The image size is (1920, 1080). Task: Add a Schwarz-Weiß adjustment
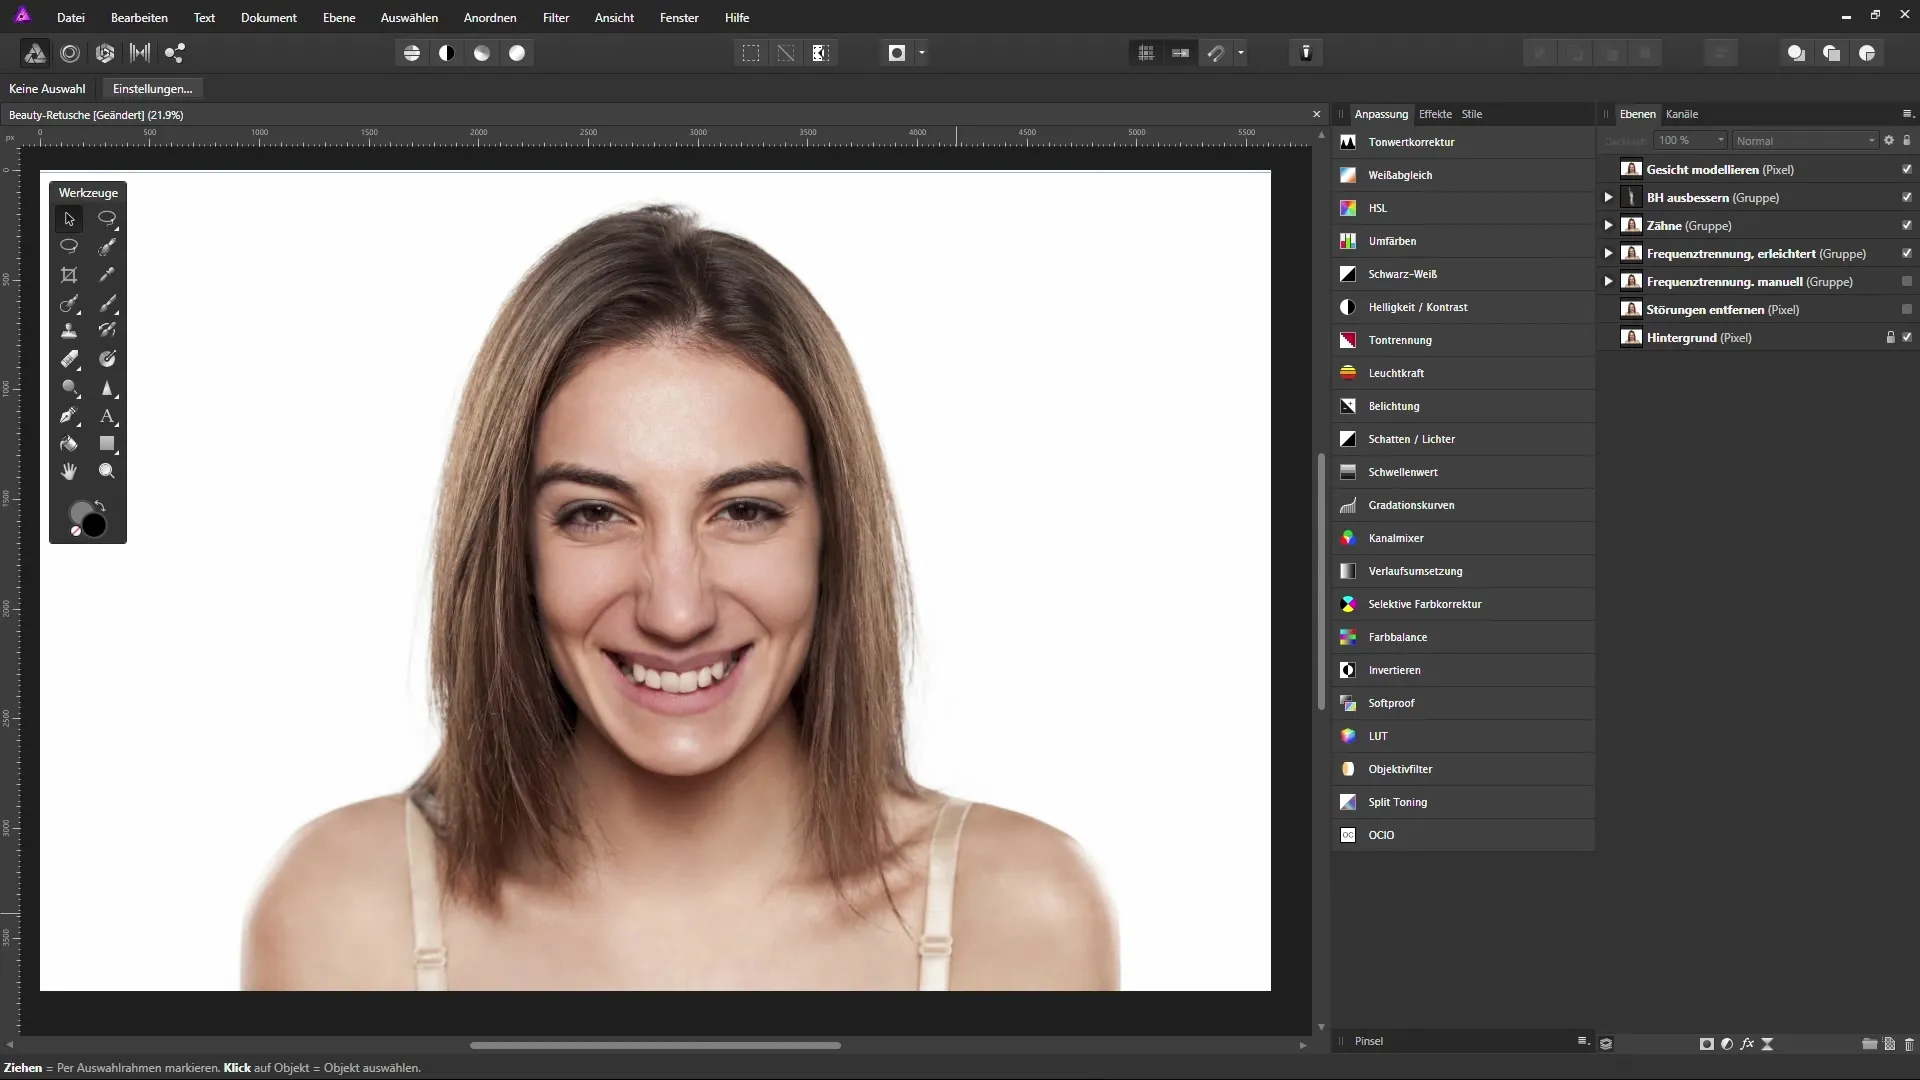(x=1463, y=274)
